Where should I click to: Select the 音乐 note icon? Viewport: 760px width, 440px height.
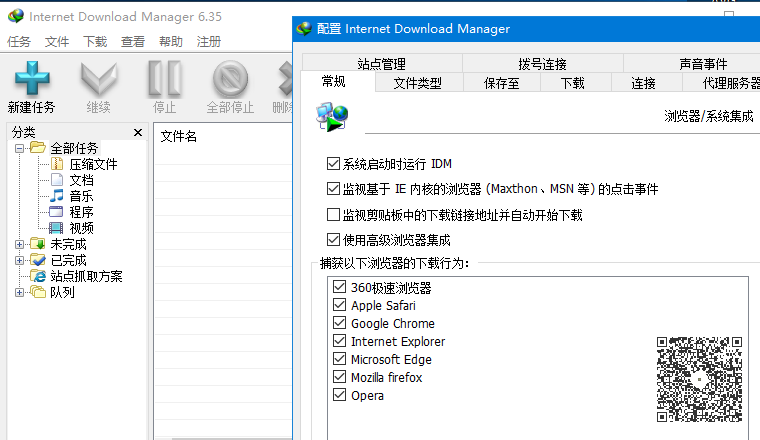point(57,196)
